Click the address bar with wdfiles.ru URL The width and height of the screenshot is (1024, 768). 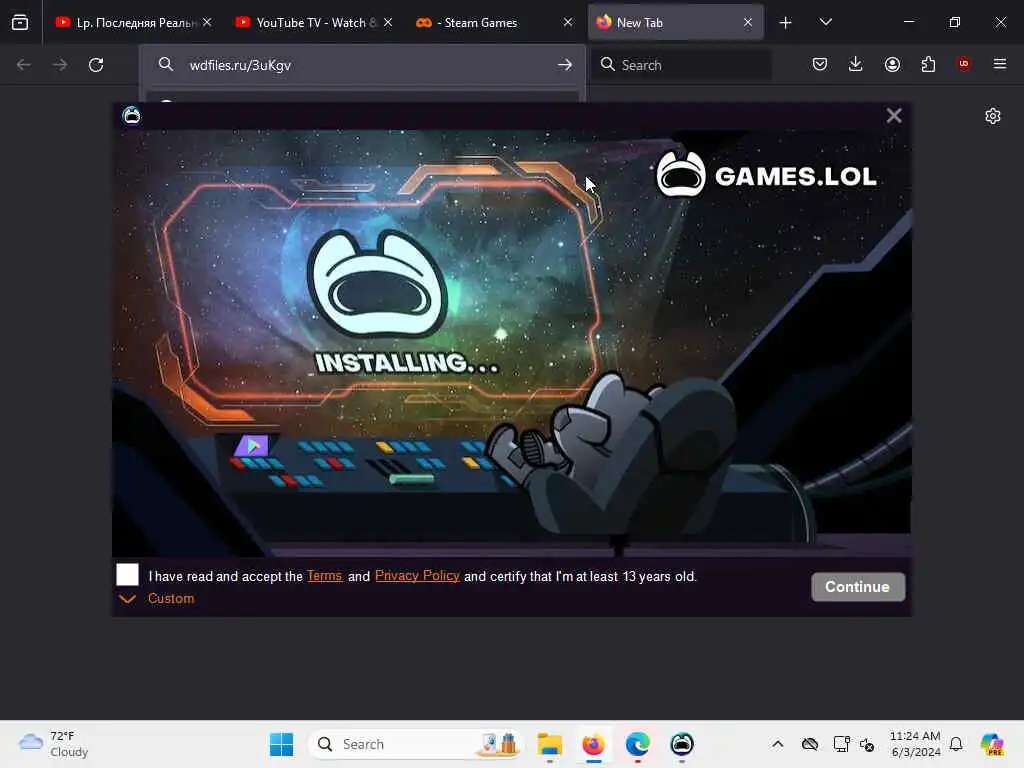coord(362,65)
